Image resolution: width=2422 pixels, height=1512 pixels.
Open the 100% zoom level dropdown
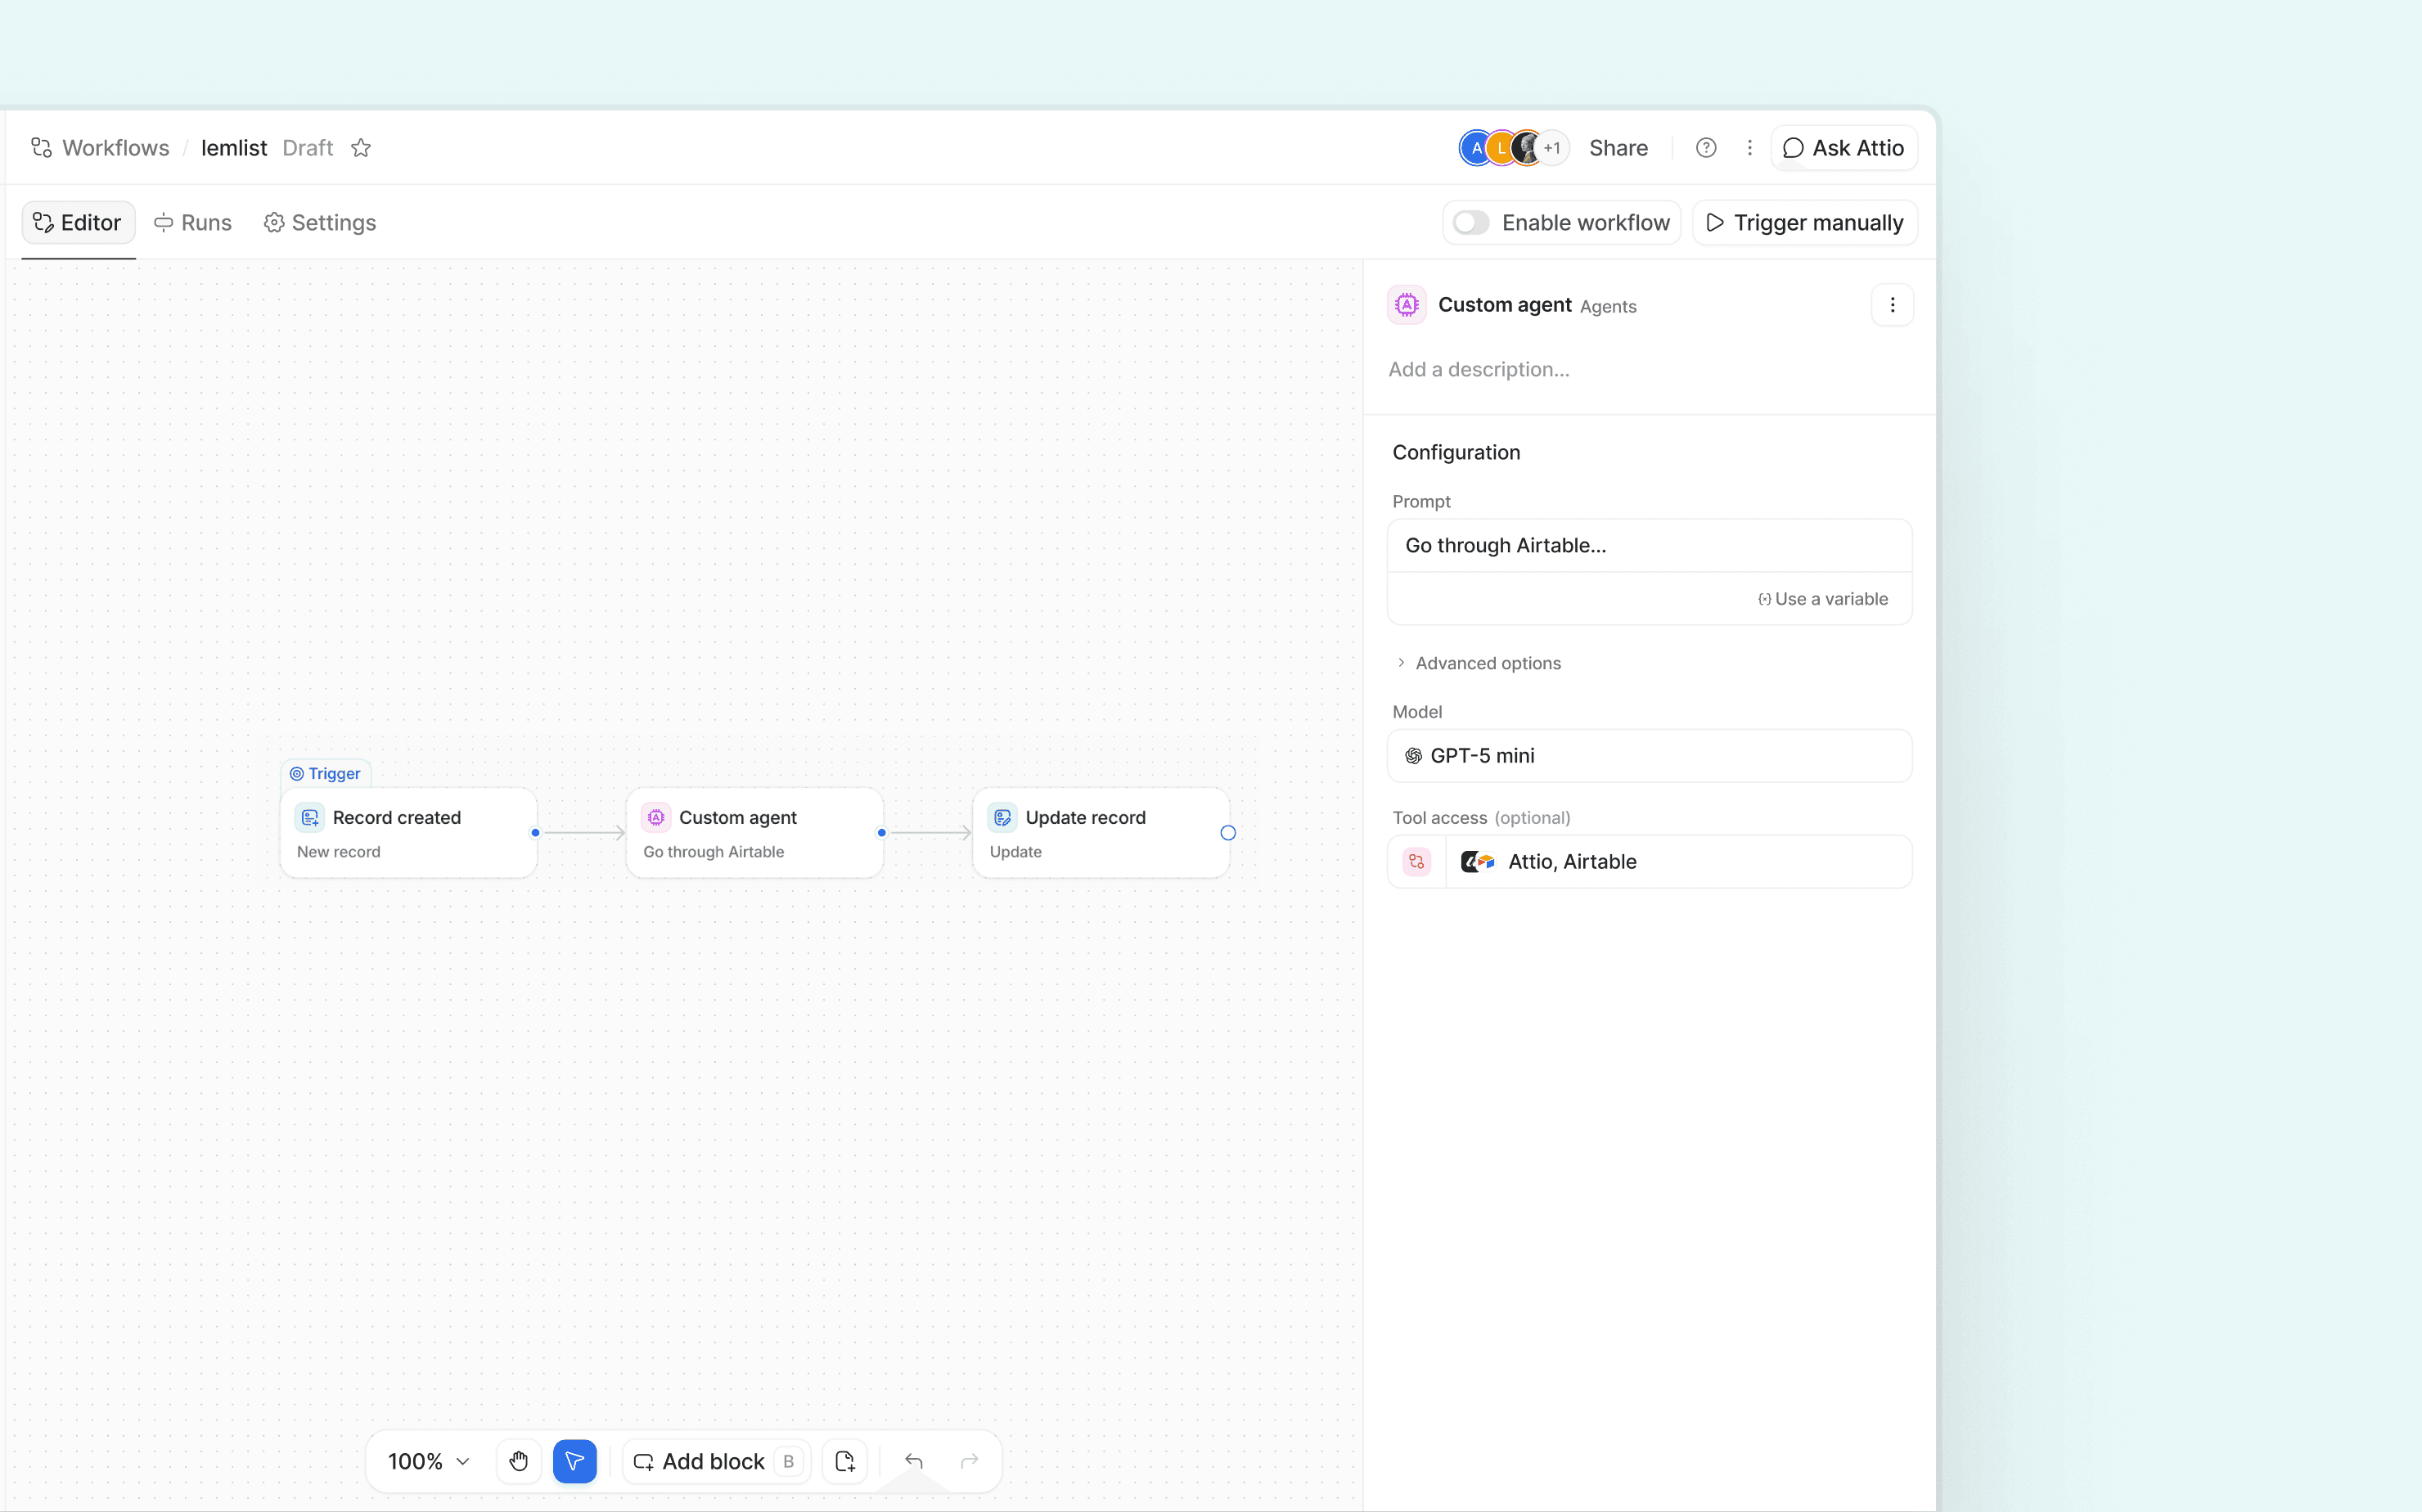click(x=428, y=1461)
